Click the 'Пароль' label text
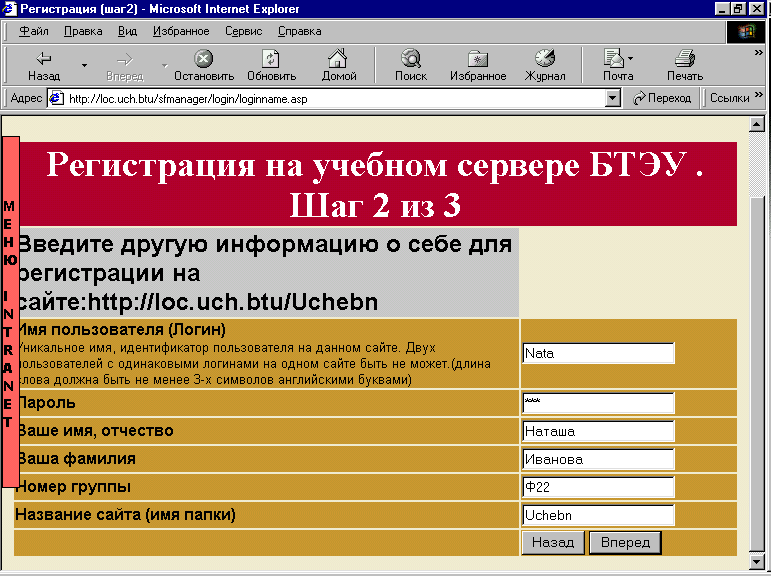This screenshot has height=576, width=771. pos(47,403)
